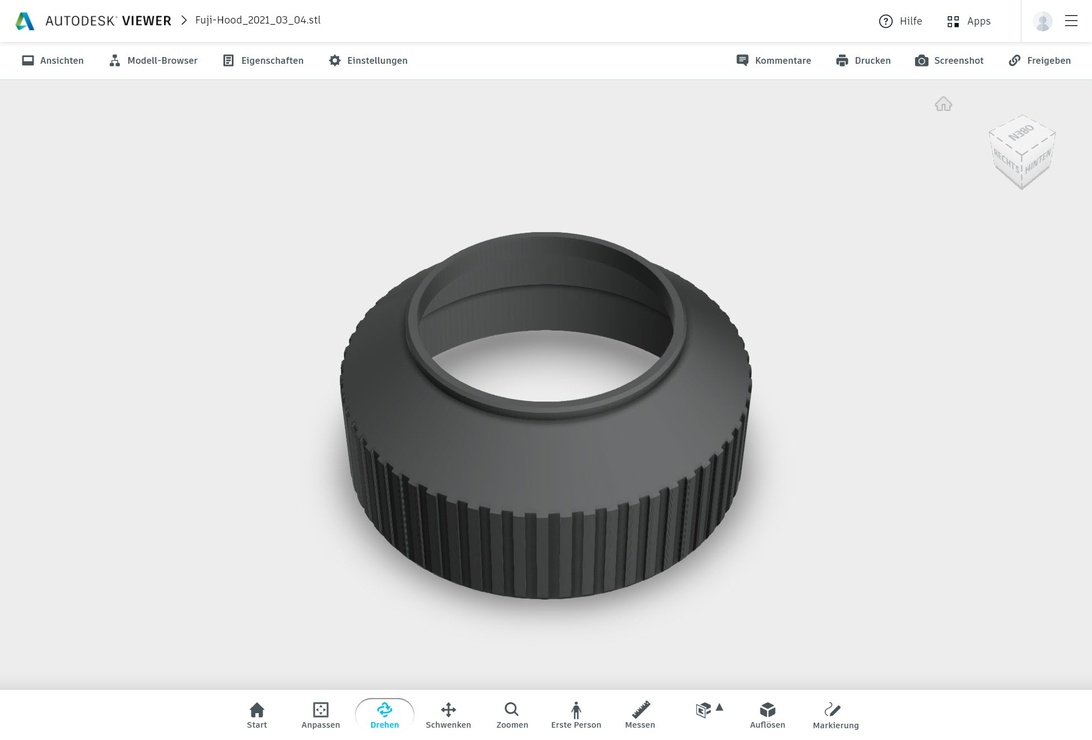Expand the section analysis tool arrow

pyautogui.click(x=719, y=708)
